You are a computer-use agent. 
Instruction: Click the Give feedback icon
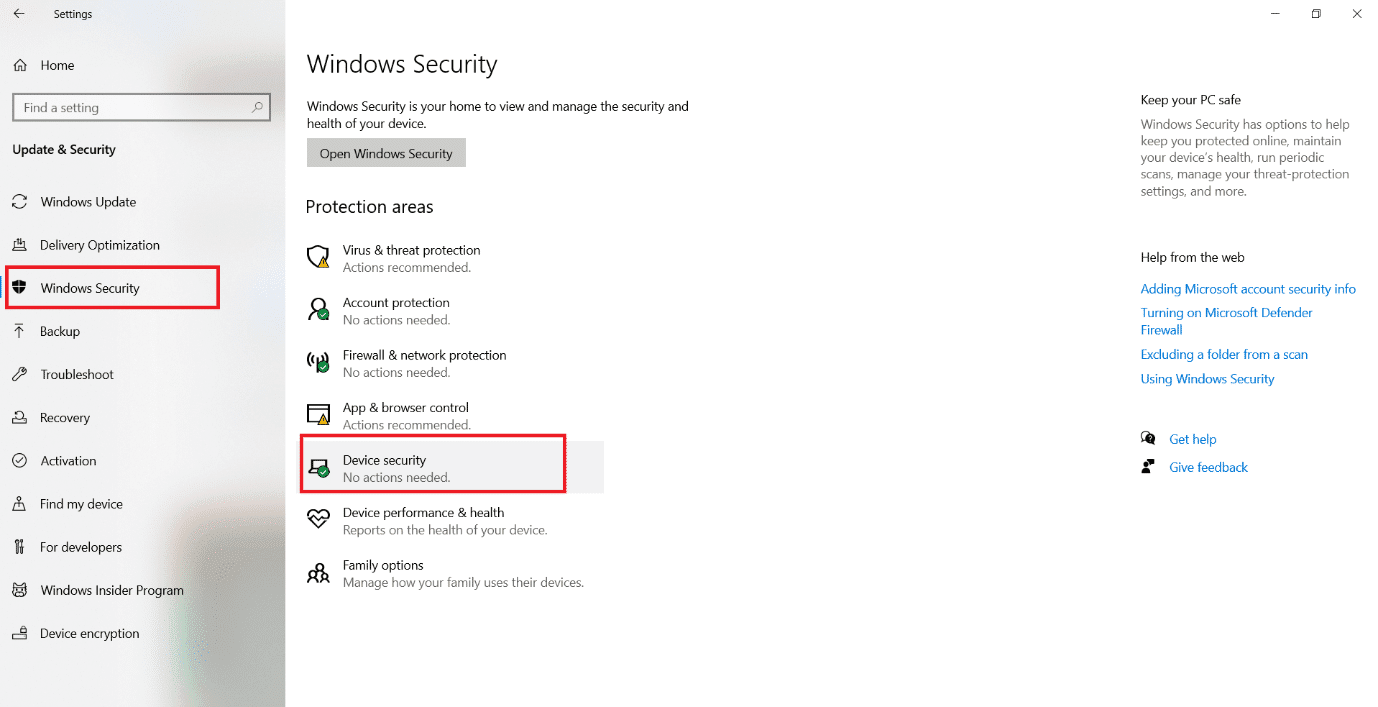[x=1149, y=466]
